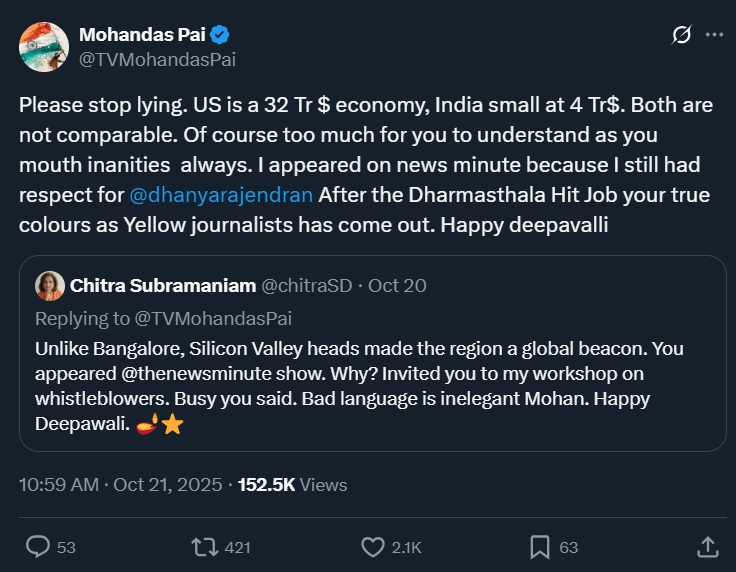The height and width of the screenshot is (572, 736).
Task: Click the 421 reposts count
Action: click(x=237, y=547)
